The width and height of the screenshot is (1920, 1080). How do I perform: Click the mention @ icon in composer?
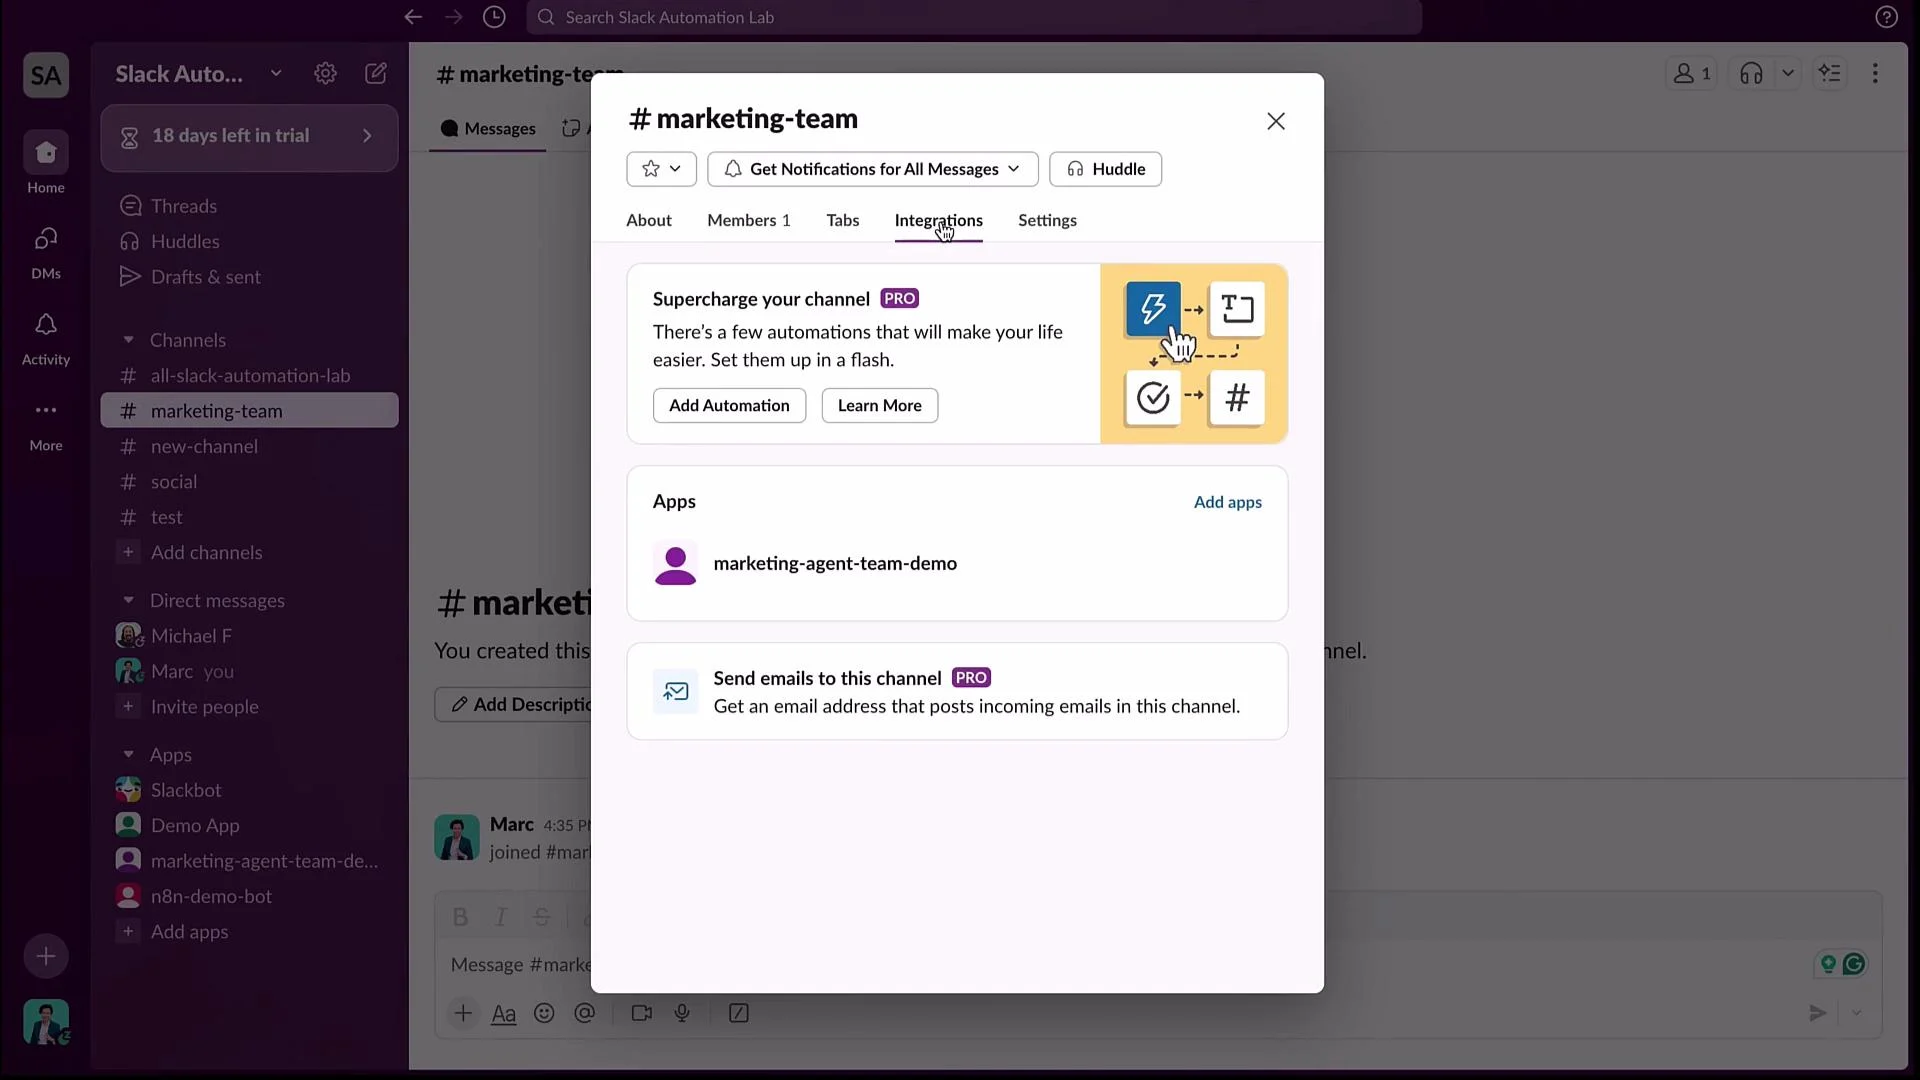[585, 1013]
